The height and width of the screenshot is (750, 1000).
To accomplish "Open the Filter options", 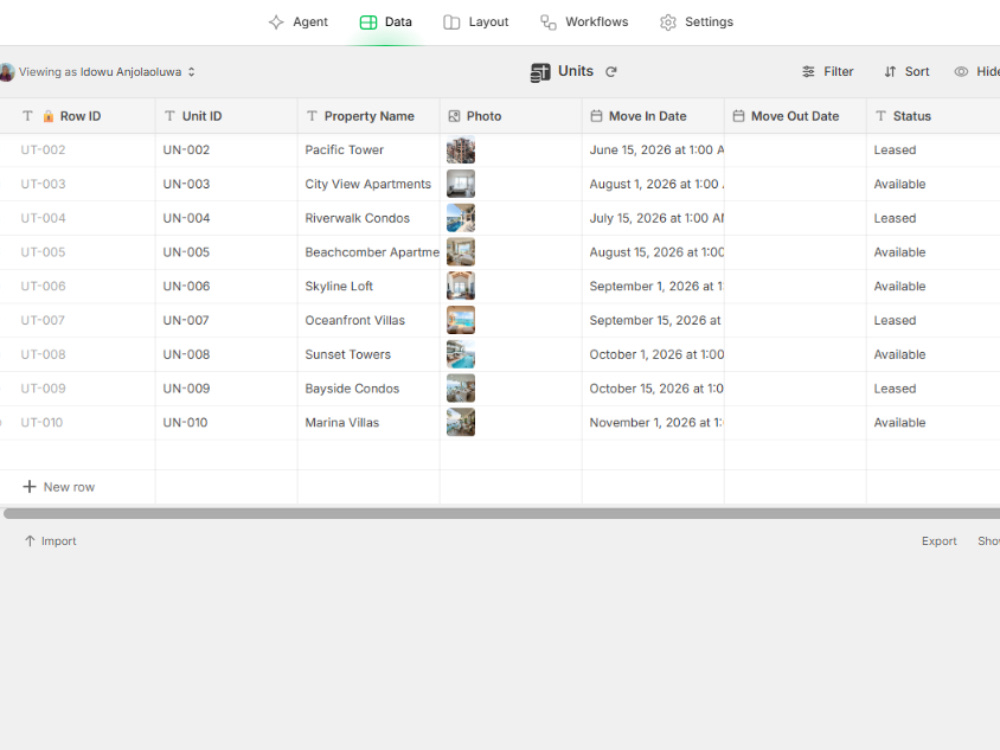I will point(827,71).
